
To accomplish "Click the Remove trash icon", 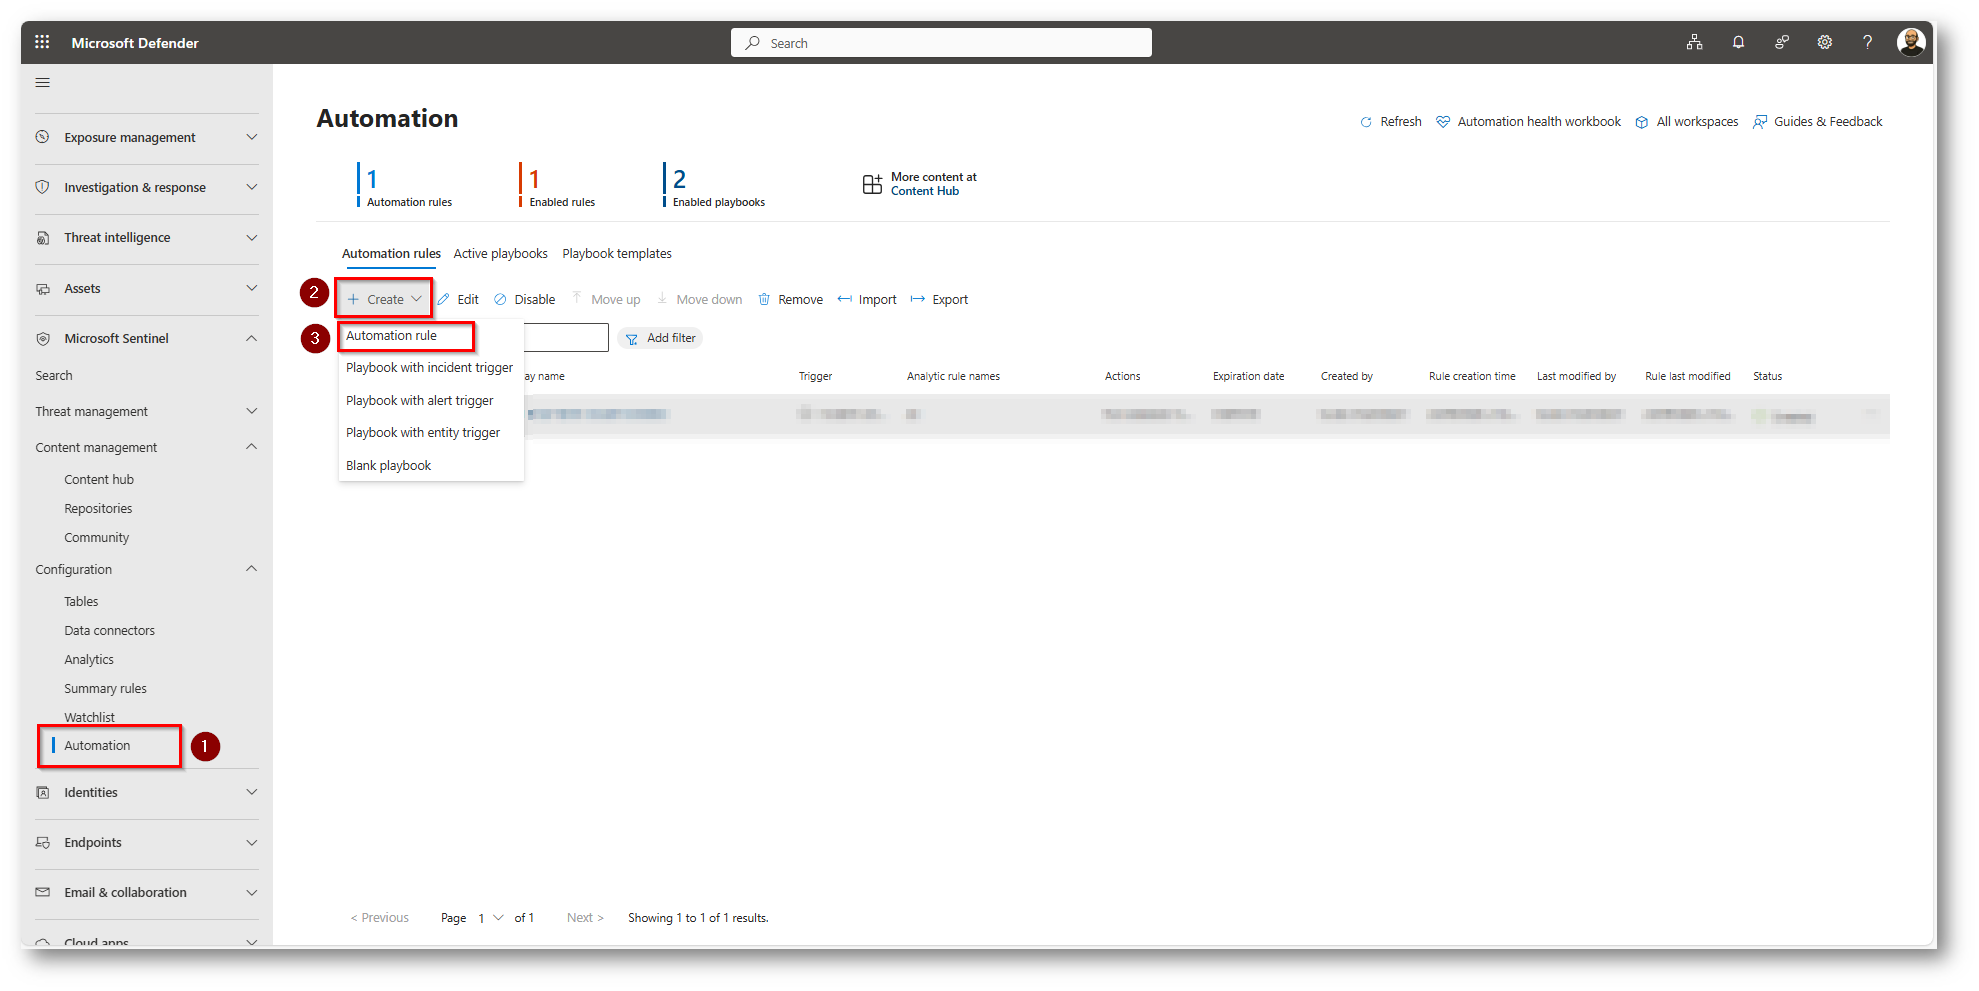I will coord(764,299).
